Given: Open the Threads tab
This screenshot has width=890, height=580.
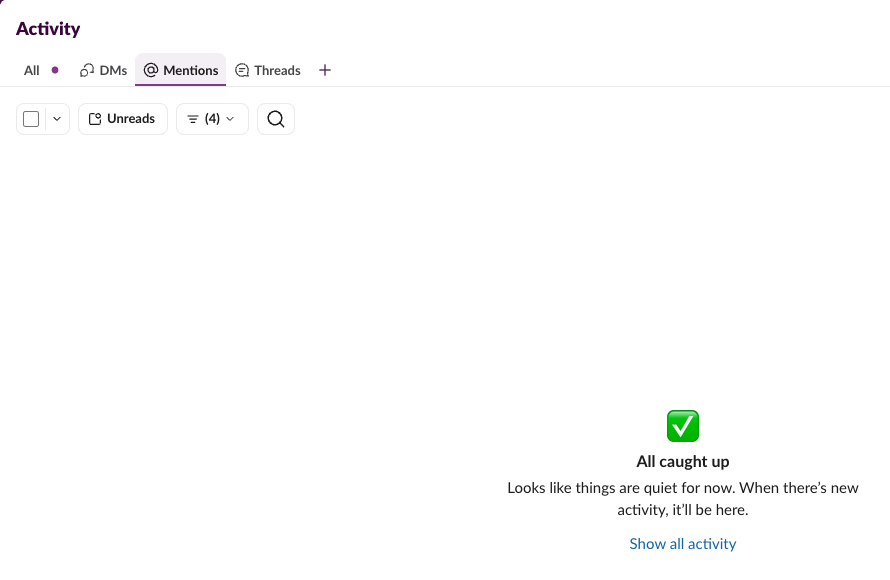Looking at the screenshot, I should pos(268,70).
